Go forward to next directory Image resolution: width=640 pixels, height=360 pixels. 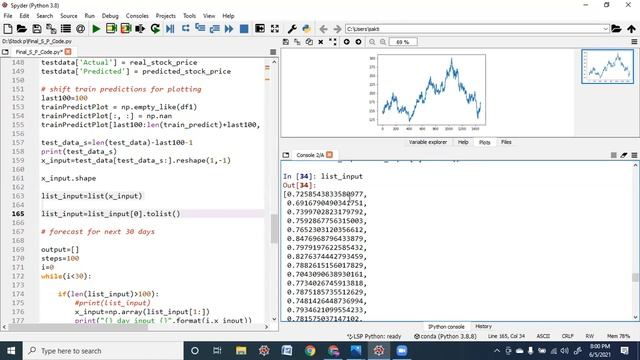(x=337, y=29)
